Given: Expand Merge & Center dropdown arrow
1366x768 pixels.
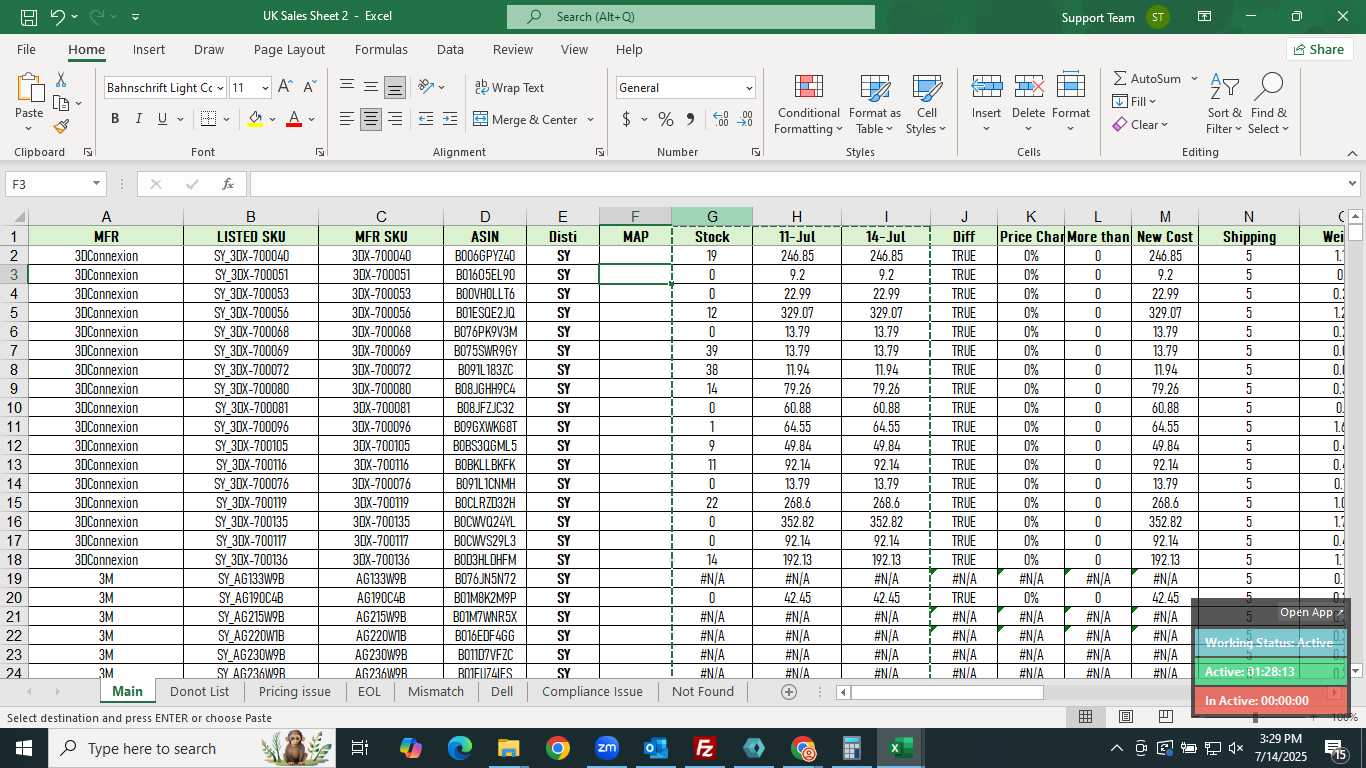Looking at the screenshot, I should [x=590, y=119].
